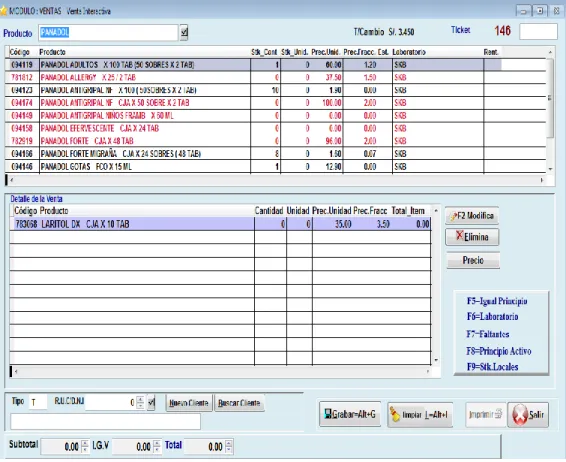Screen dimensions: 566x462
Task: Click the I.G.V value field
Action: (x=133, y=447)
